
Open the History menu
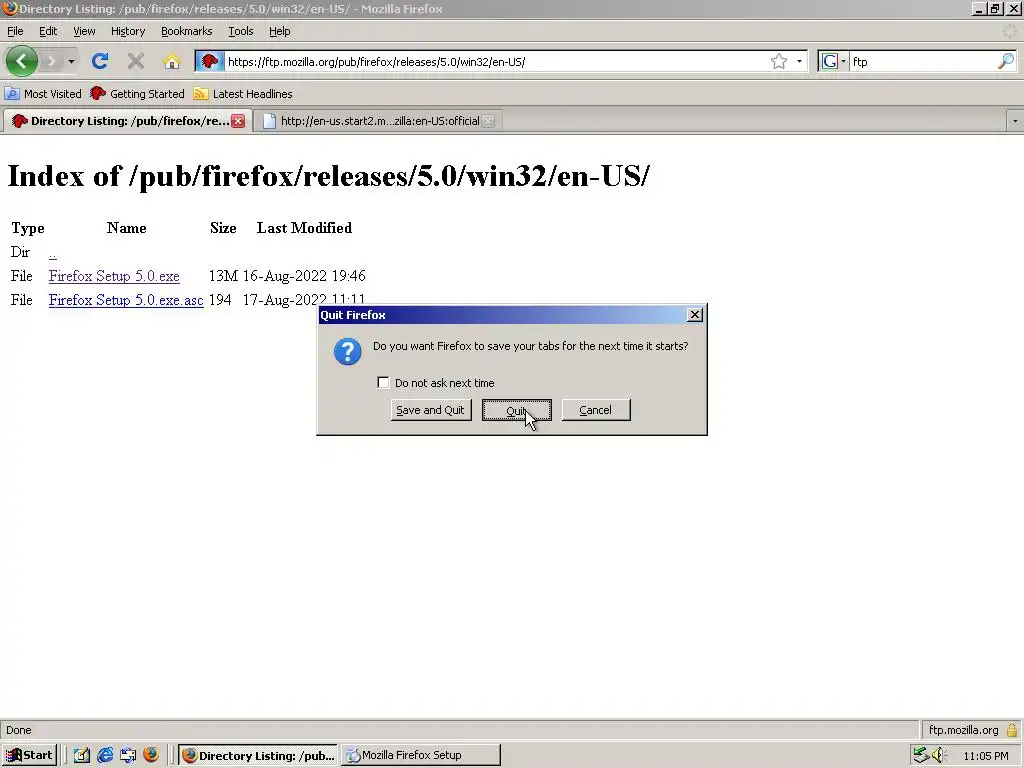click(127, 31)
